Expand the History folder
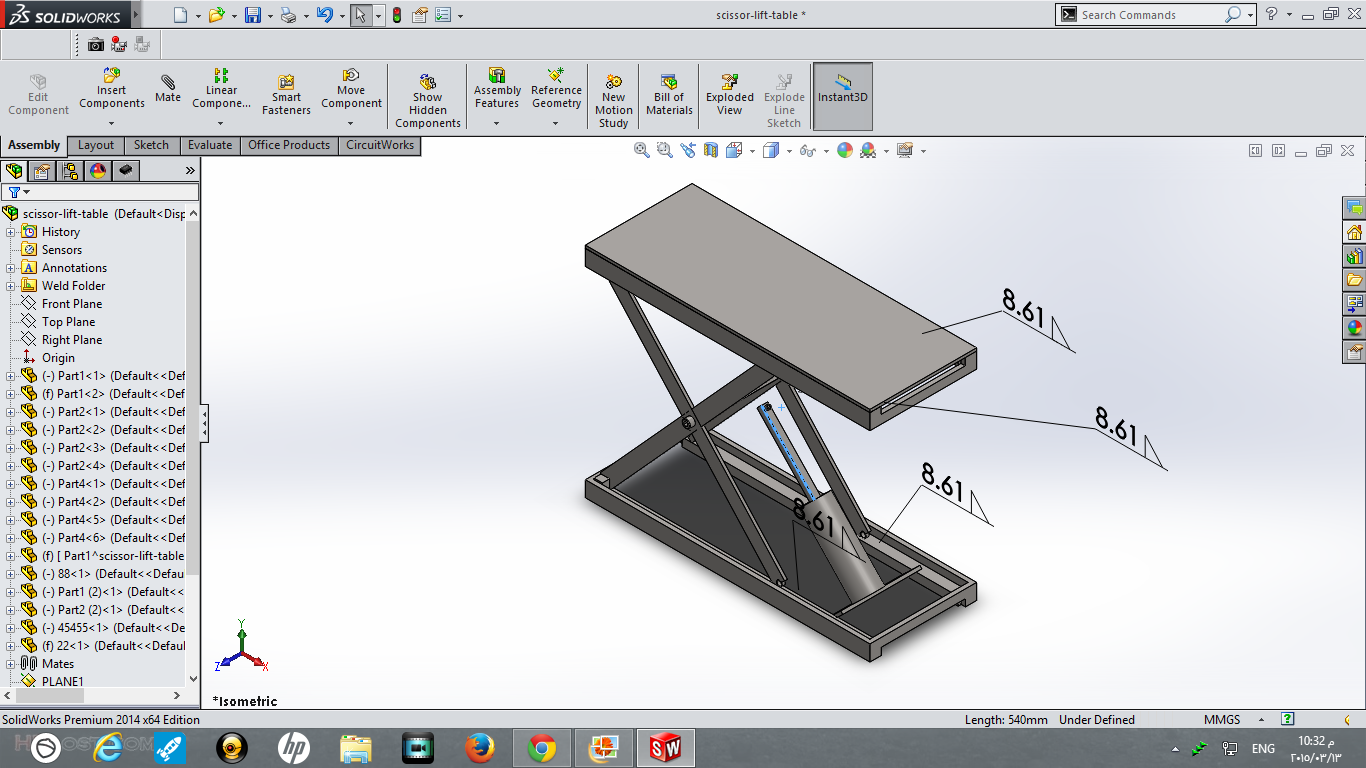The width and height of the screenshot is (1366, 768). [x=11, y=232]
